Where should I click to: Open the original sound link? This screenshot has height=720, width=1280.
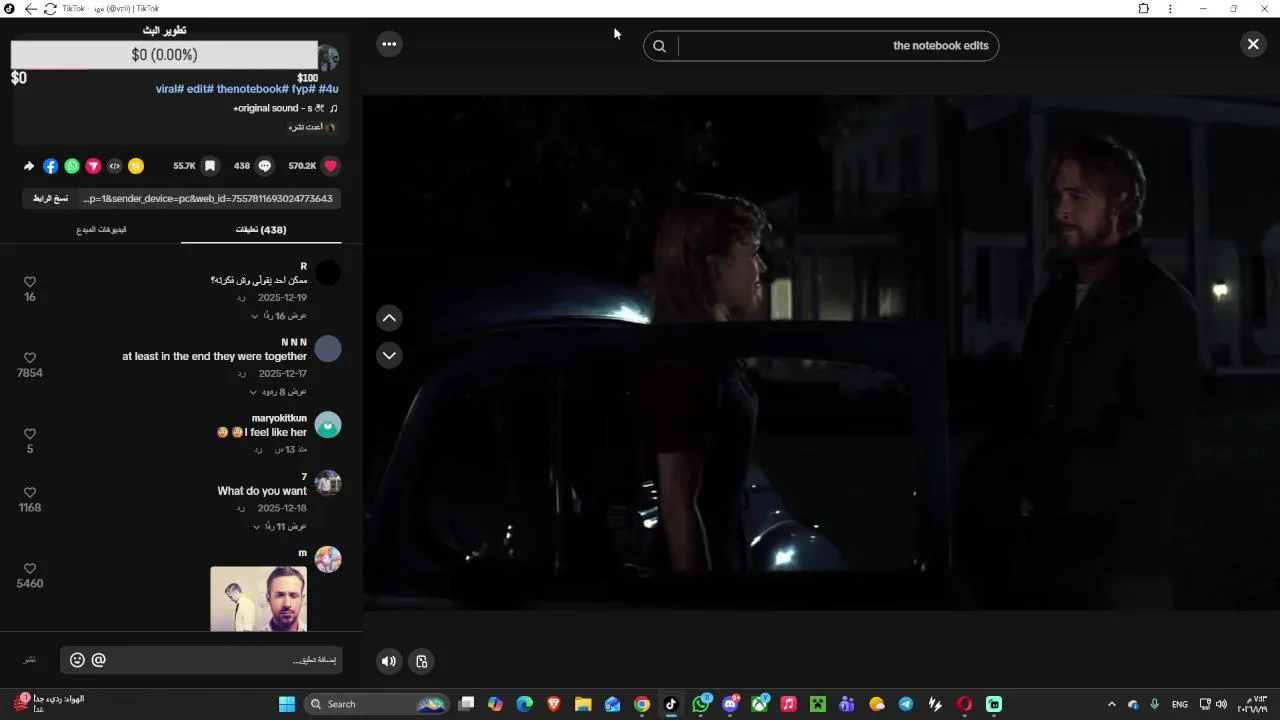285,108
